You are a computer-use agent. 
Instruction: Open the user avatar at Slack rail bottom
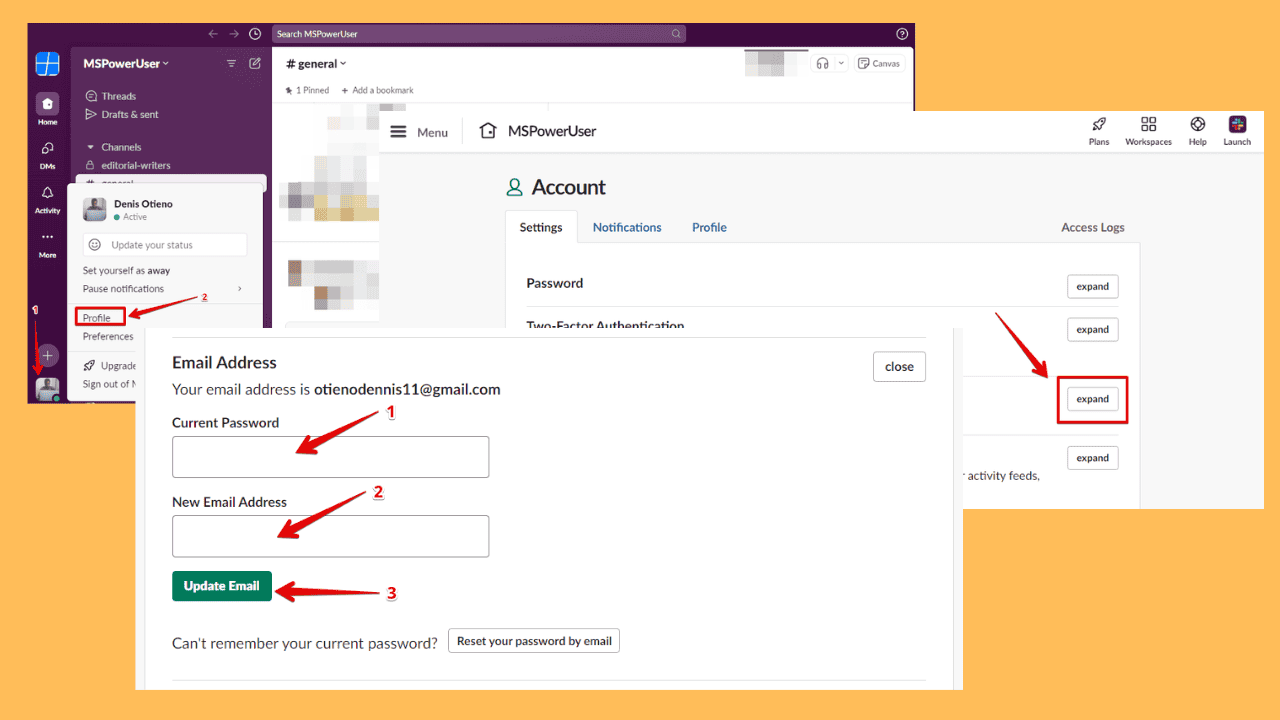pos(47,389)
